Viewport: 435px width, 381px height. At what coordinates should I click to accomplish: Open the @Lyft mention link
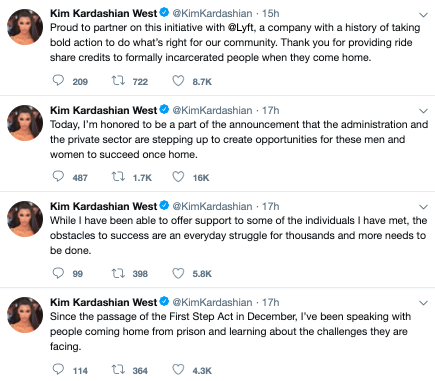click(x=241, y=28)
